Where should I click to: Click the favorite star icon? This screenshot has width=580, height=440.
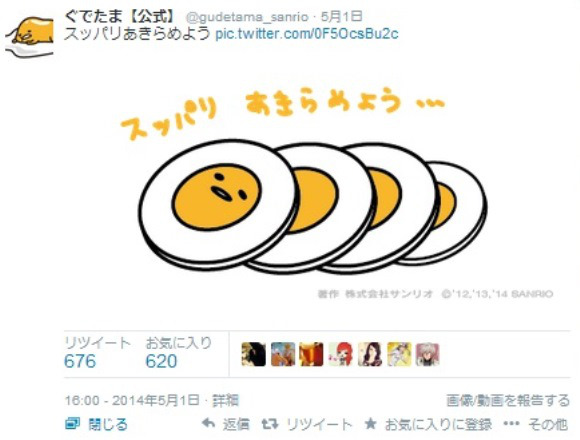[x=370, y=423]
